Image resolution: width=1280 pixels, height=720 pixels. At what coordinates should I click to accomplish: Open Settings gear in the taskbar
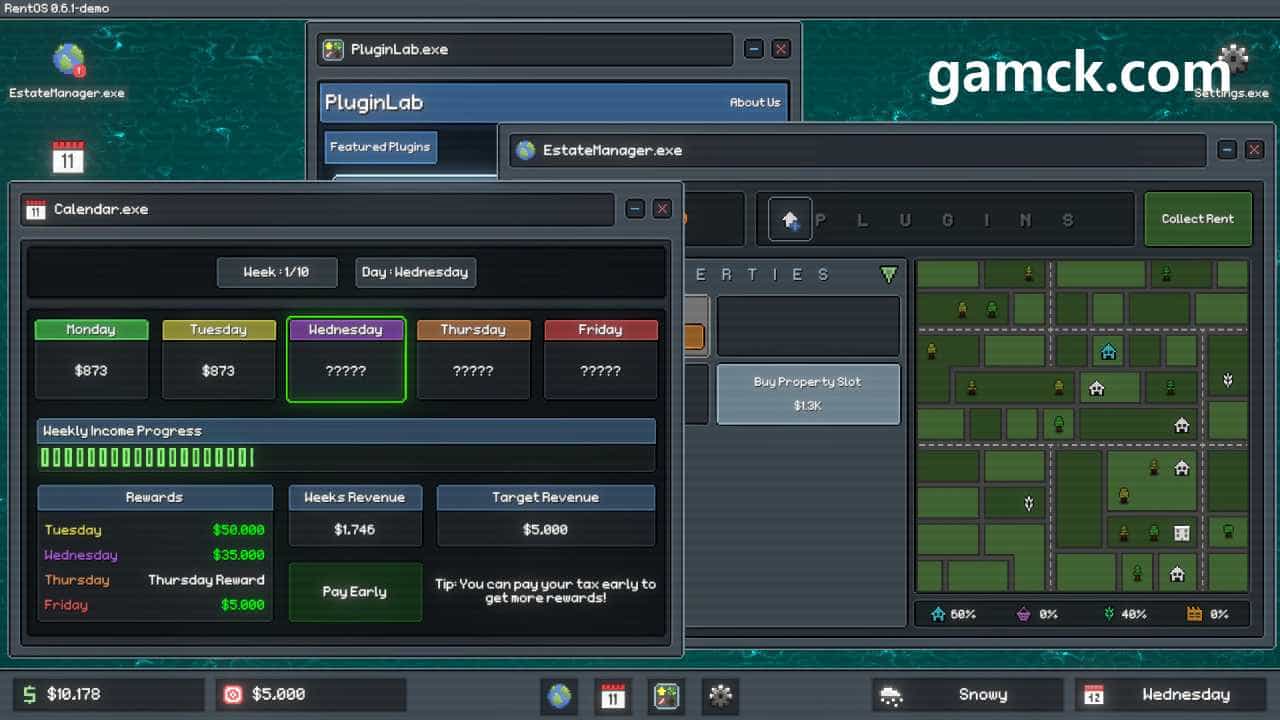pyautogui.click(x=720, y=695)
